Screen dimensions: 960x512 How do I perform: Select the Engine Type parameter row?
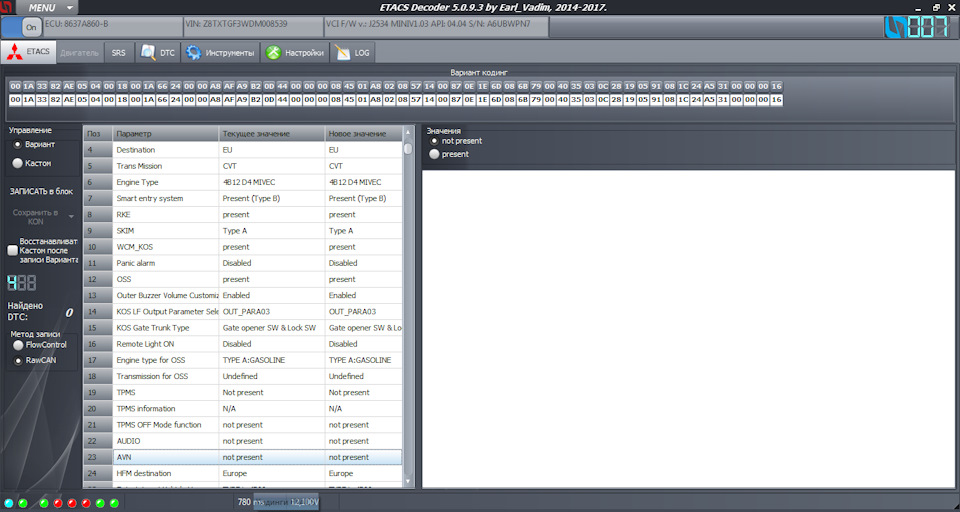[243, 183]
